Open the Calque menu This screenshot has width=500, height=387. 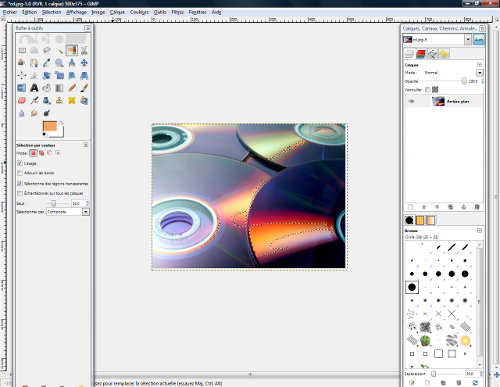coord(117,12)
